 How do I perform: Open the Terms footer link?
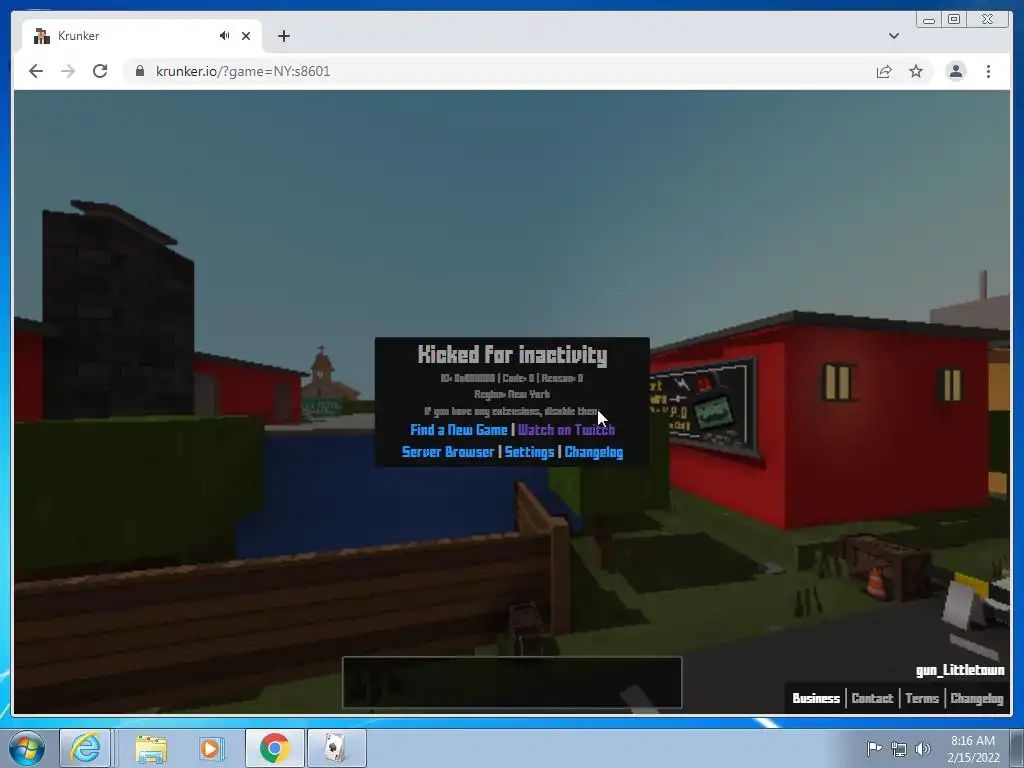921,698
